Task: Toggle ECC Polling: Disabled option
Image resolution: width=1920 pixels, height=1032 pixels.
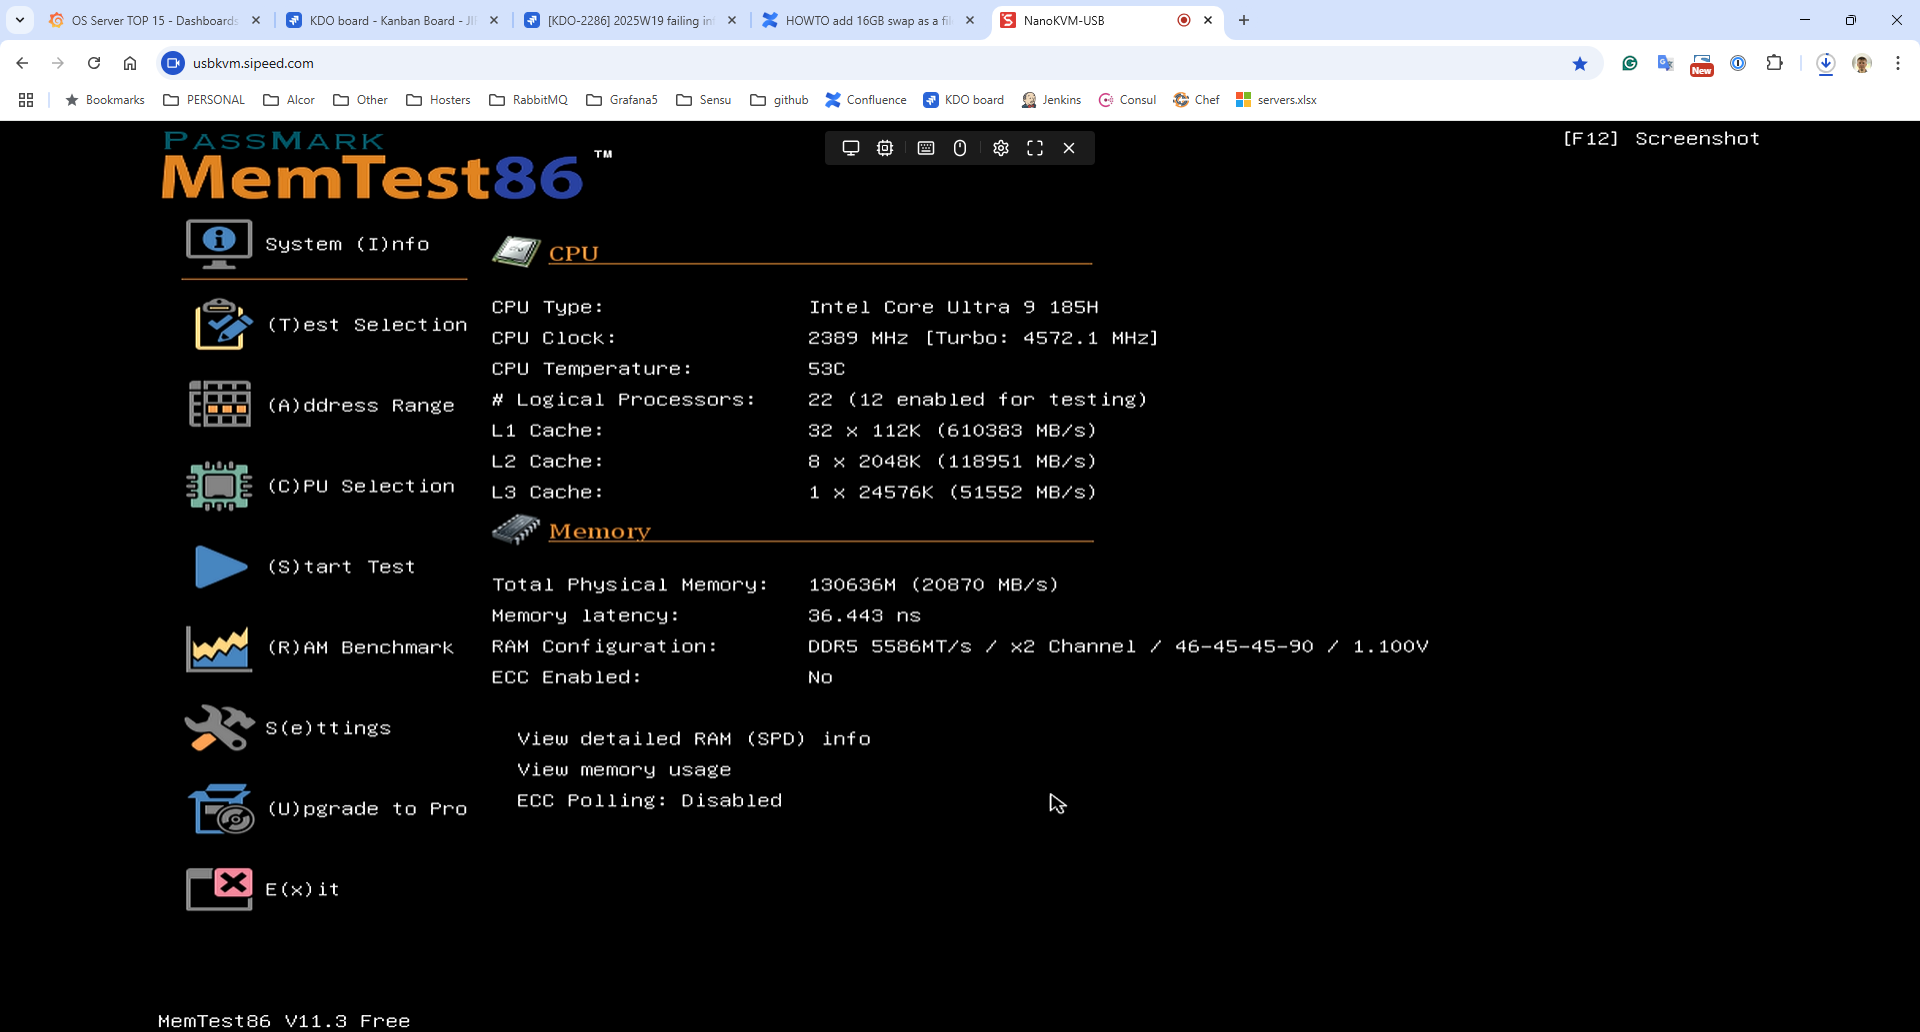Action: click(x=649, y=800)
